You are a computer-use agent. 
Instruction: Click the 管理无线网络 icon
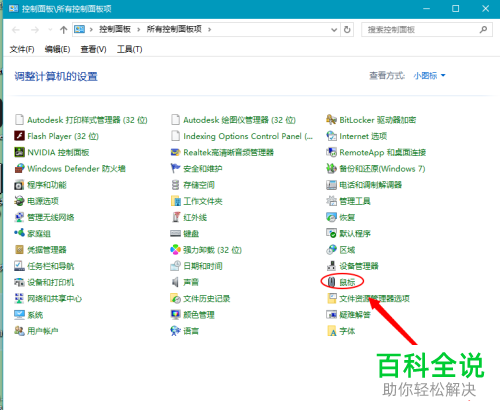[19, 217]
